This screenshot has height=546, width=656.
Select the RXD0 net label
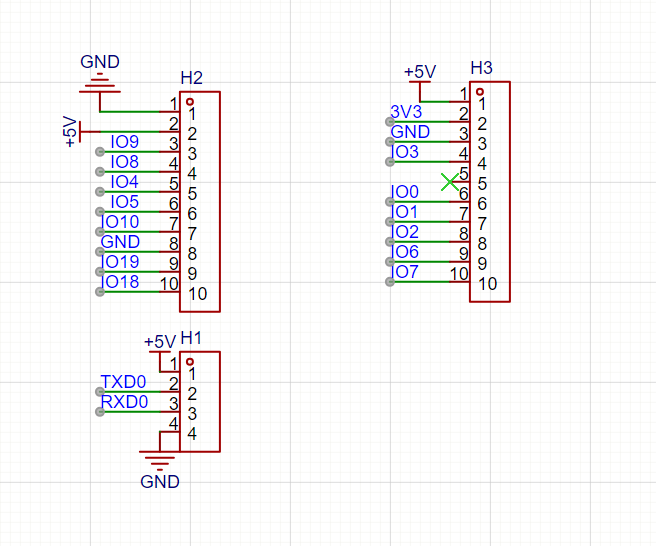(123, 402)
